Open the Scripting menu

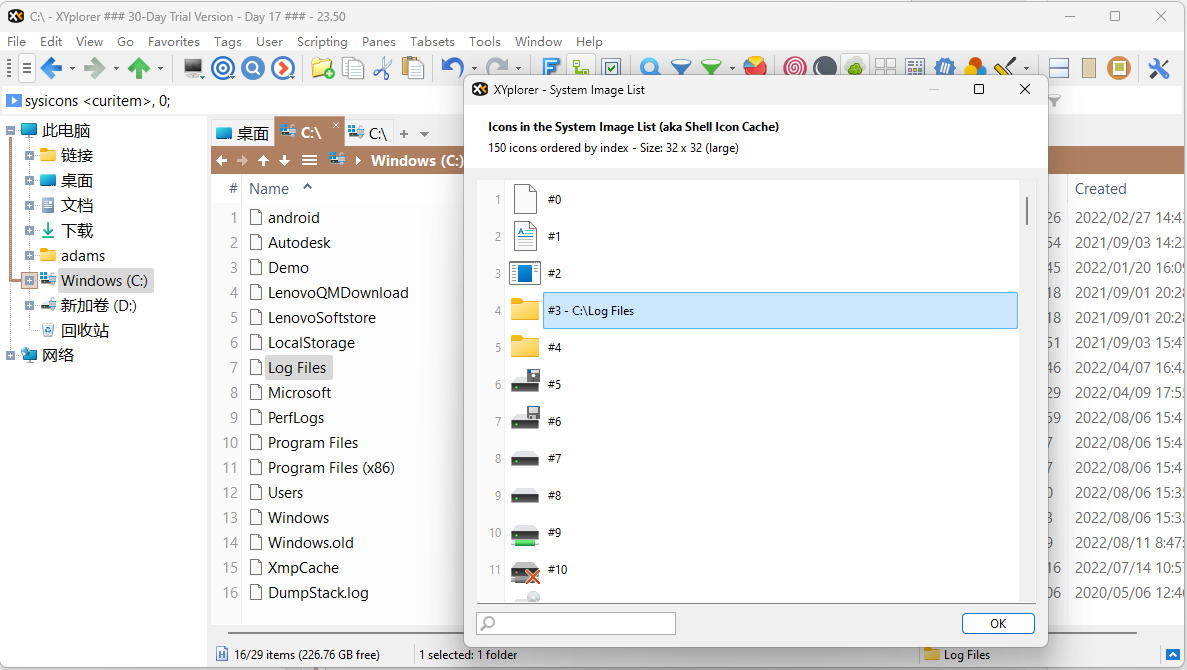coord(322,41)
